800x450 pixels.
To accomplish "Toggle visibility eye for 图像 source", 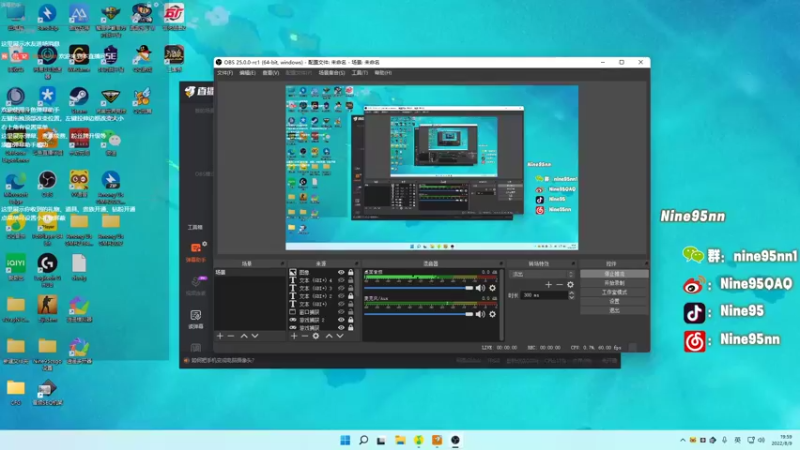I will click(x=341, y=272).
